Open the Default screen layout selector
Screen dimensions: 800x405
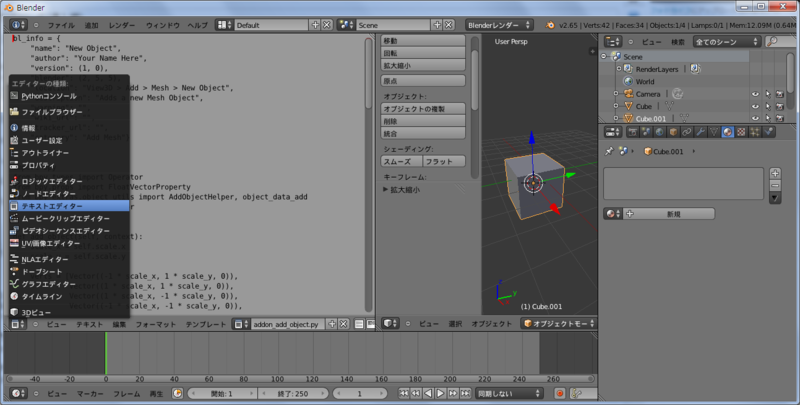pyautogui.click(x=224, y=24)
